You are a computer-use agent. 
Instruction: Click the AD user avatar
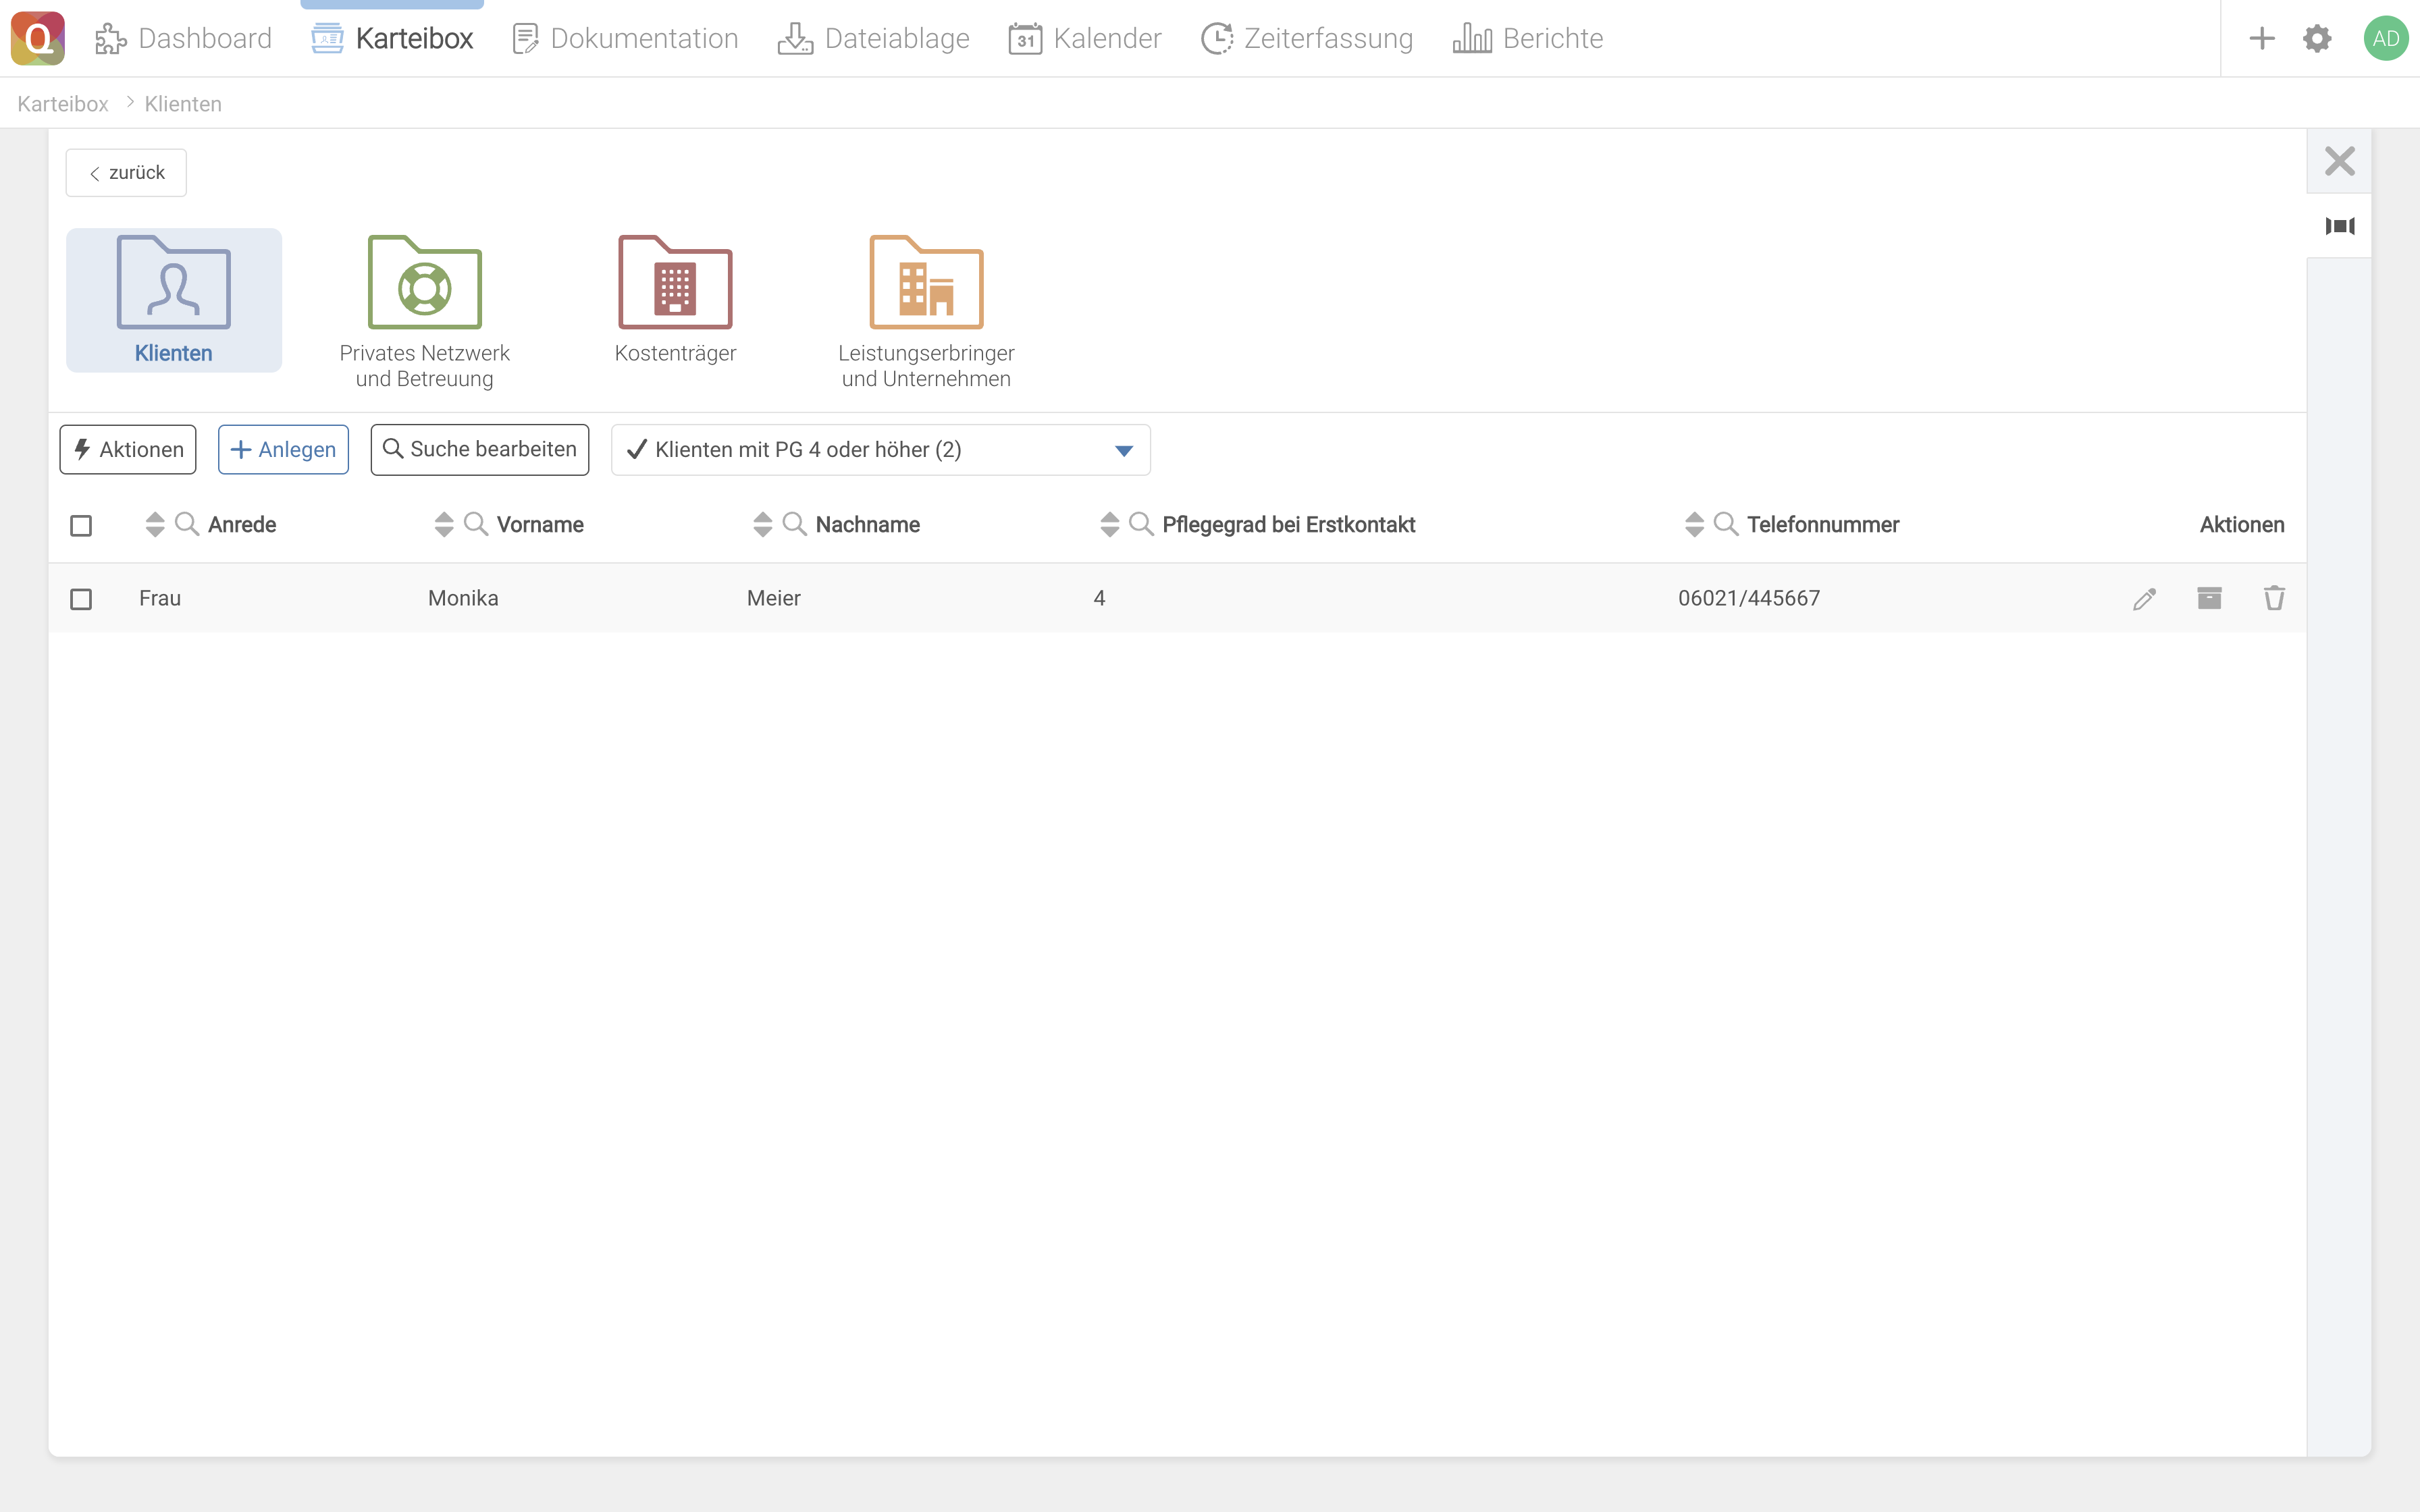2385,39
